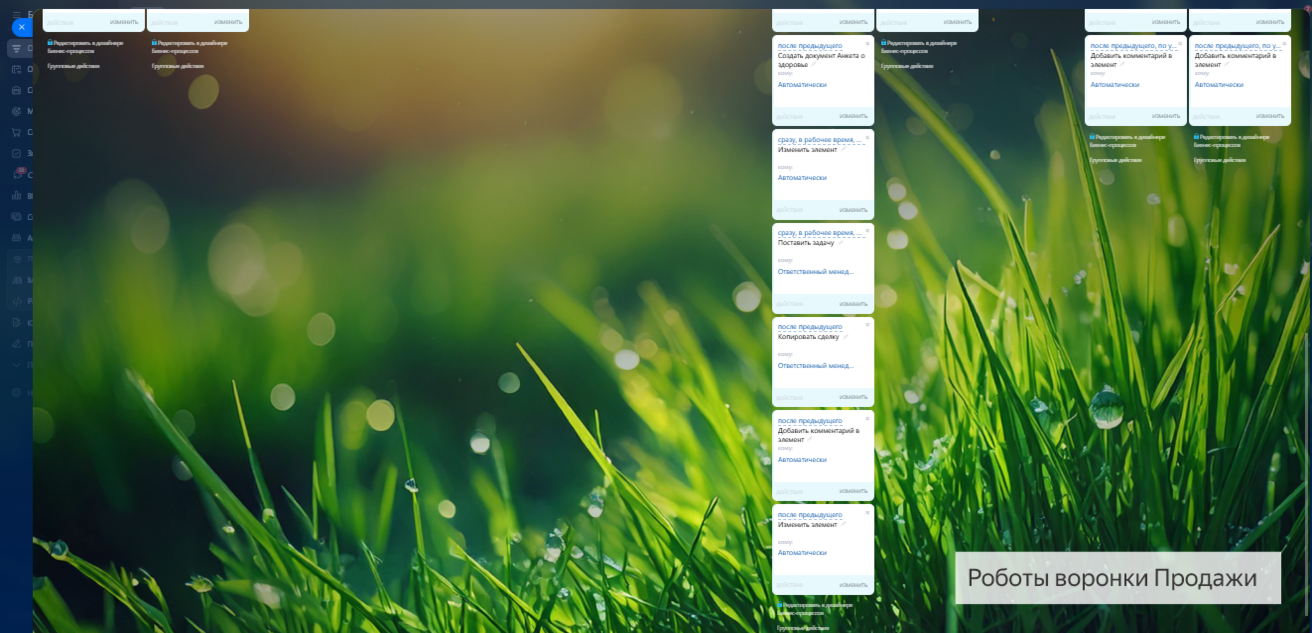Delete the 'Поставить задачу' robot with the X icon
The height and width of the screenshot is (633, 1312).
coord(867,231)
